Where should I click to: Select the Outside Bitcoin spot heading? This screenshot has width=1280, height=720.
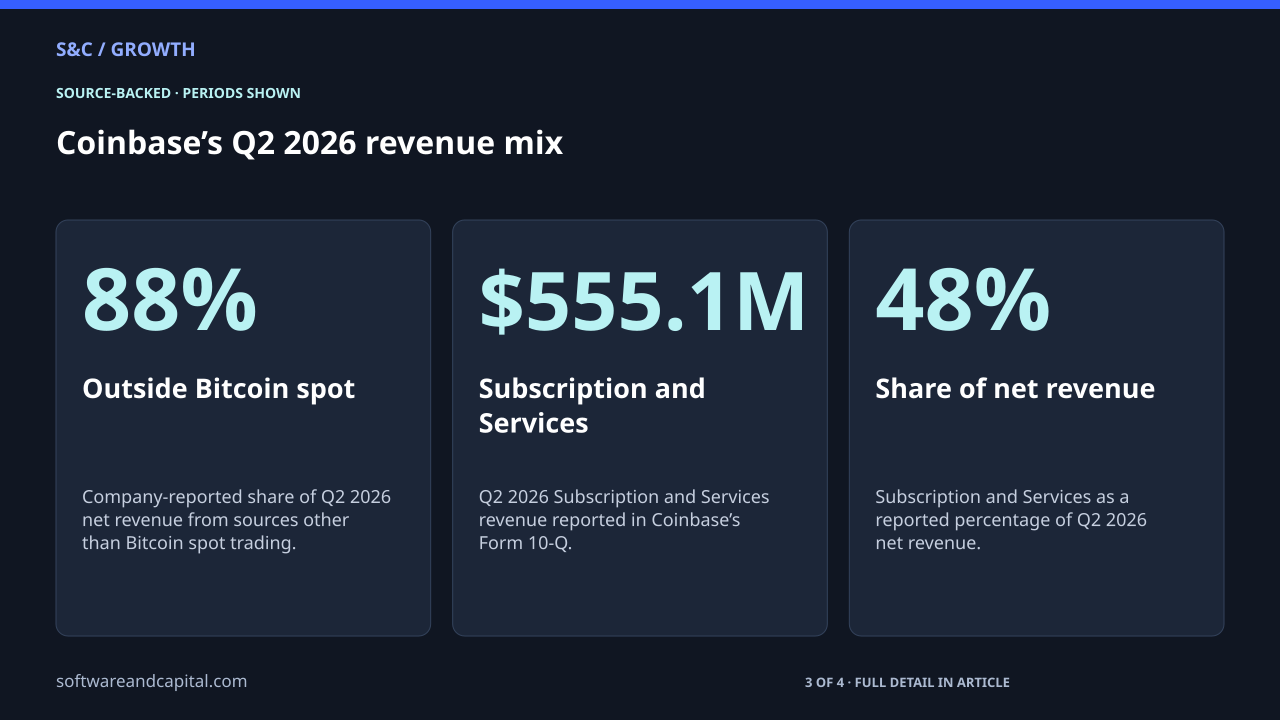[x=218, y=388]
